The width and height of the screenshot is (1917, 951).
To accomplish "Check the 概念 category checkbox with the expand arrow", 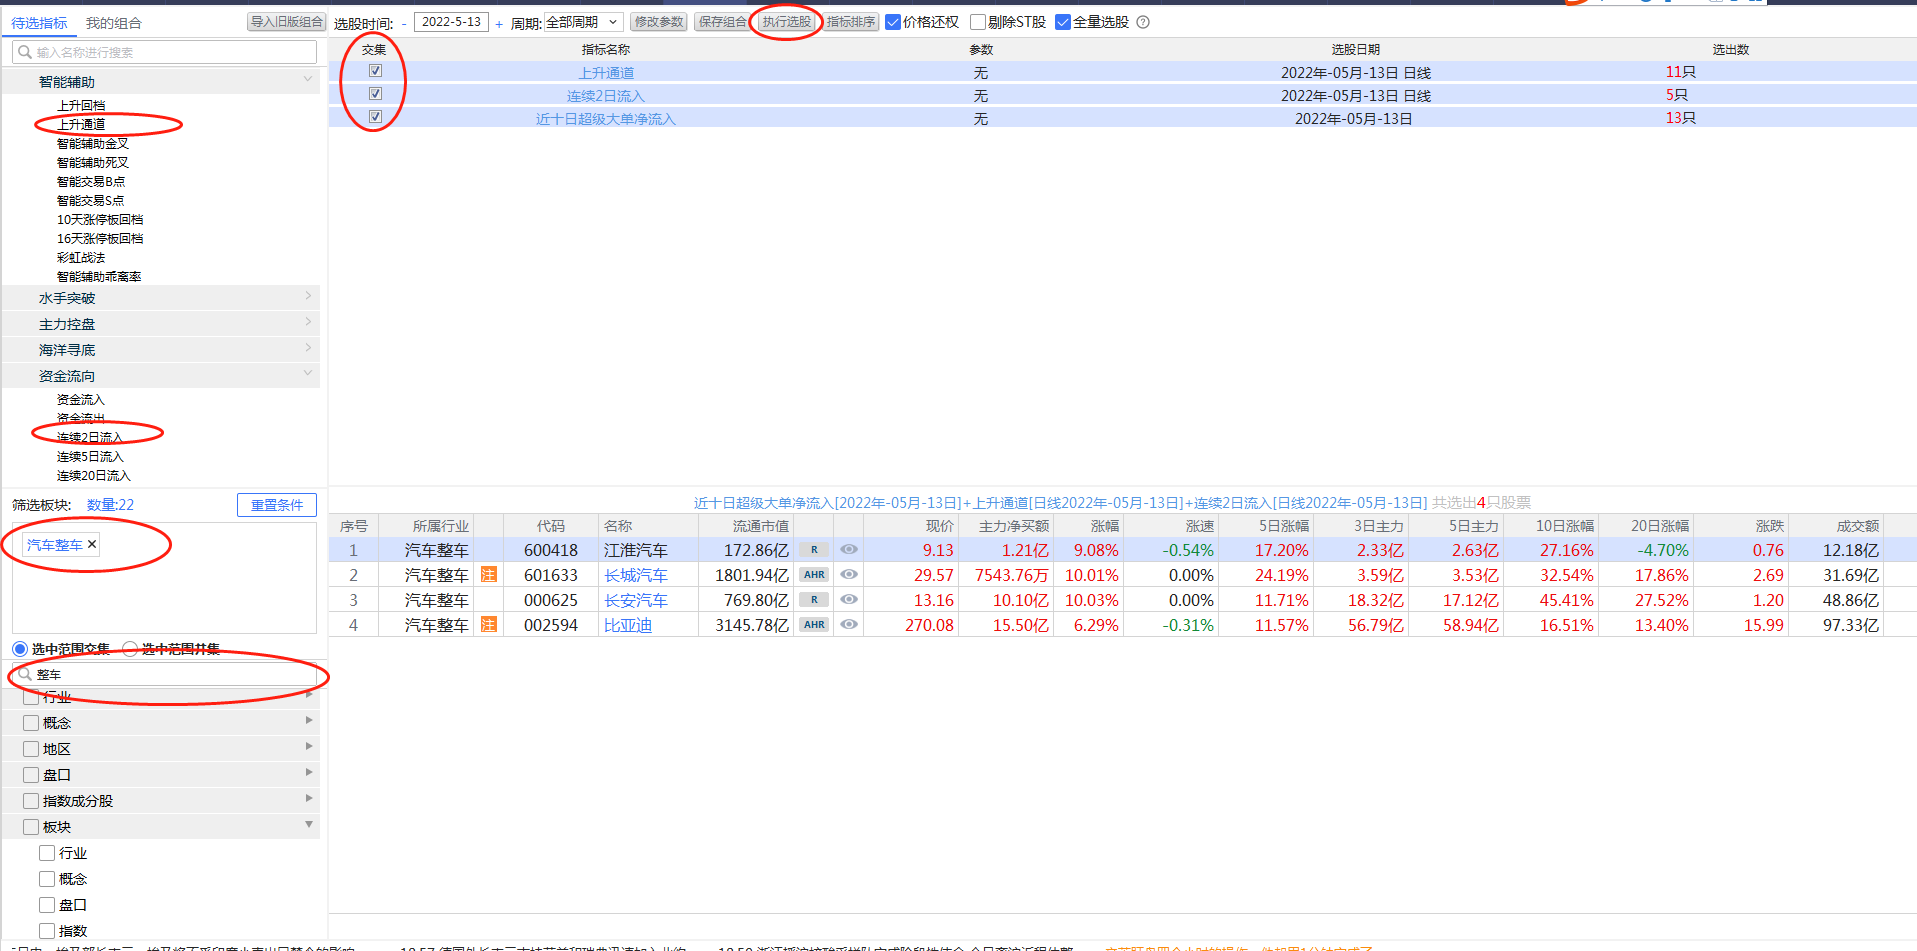I will tap(31, 723).
